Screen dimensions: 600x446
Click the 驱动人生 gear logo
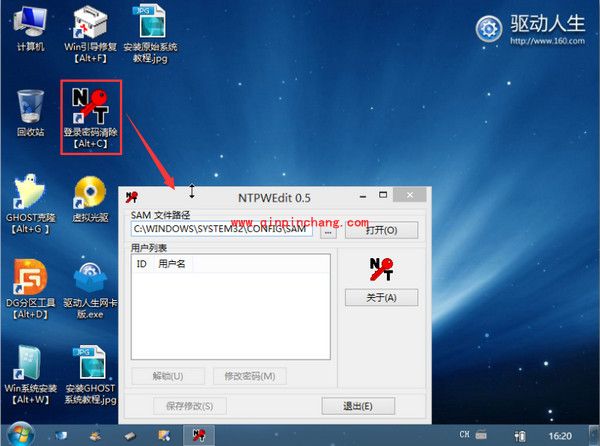click(x=489, y=29)
